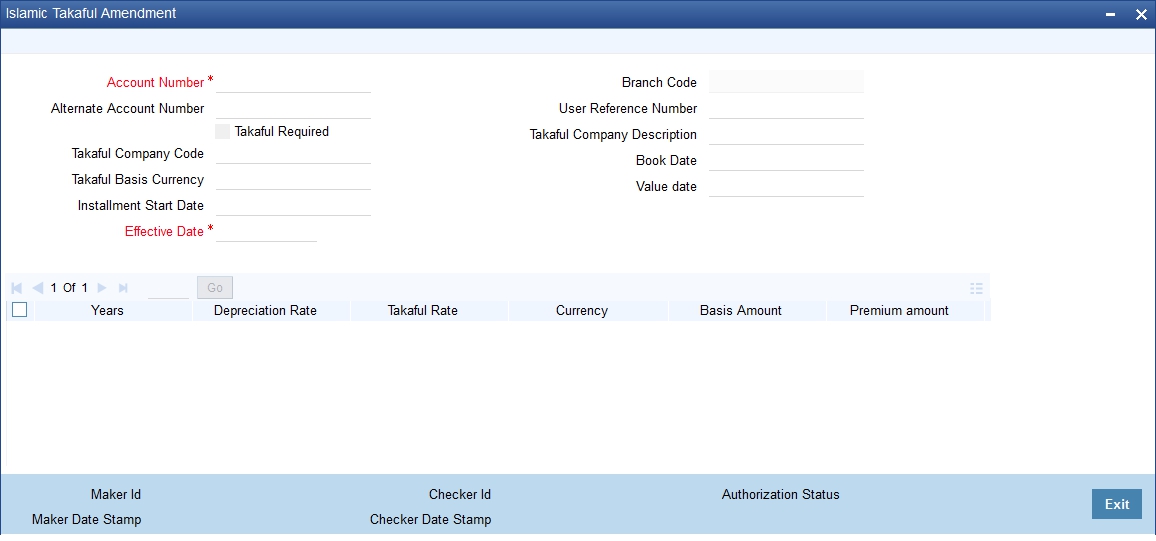Screen dimensions: 1156x541
Task: Focus the Installment Start Date field
Action: coord(293,205)
